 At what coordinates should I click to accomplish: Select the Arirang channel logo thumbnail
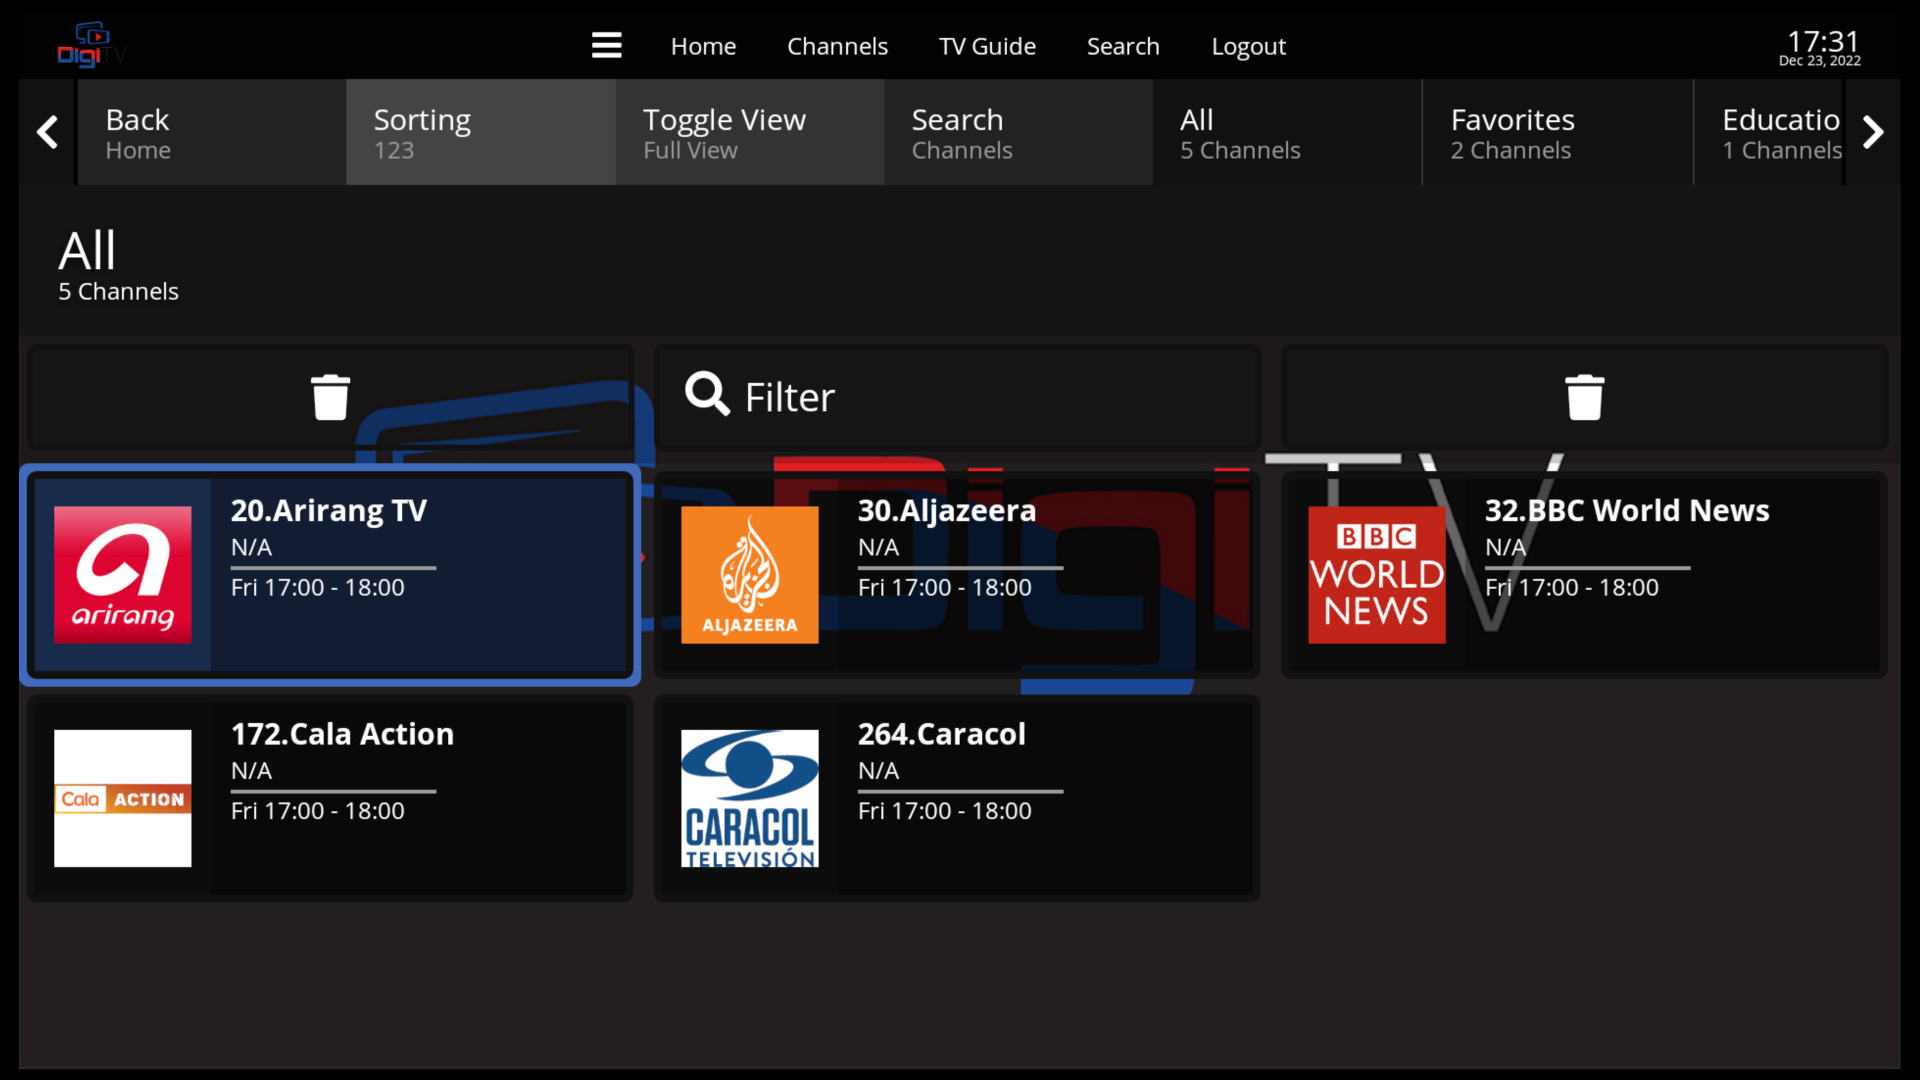click(x=122, y=575)
